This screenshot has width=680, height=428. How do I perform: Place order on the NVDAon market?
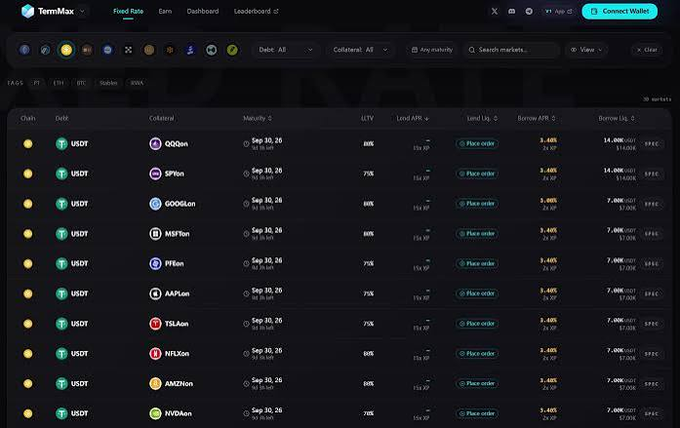(477, 414)
